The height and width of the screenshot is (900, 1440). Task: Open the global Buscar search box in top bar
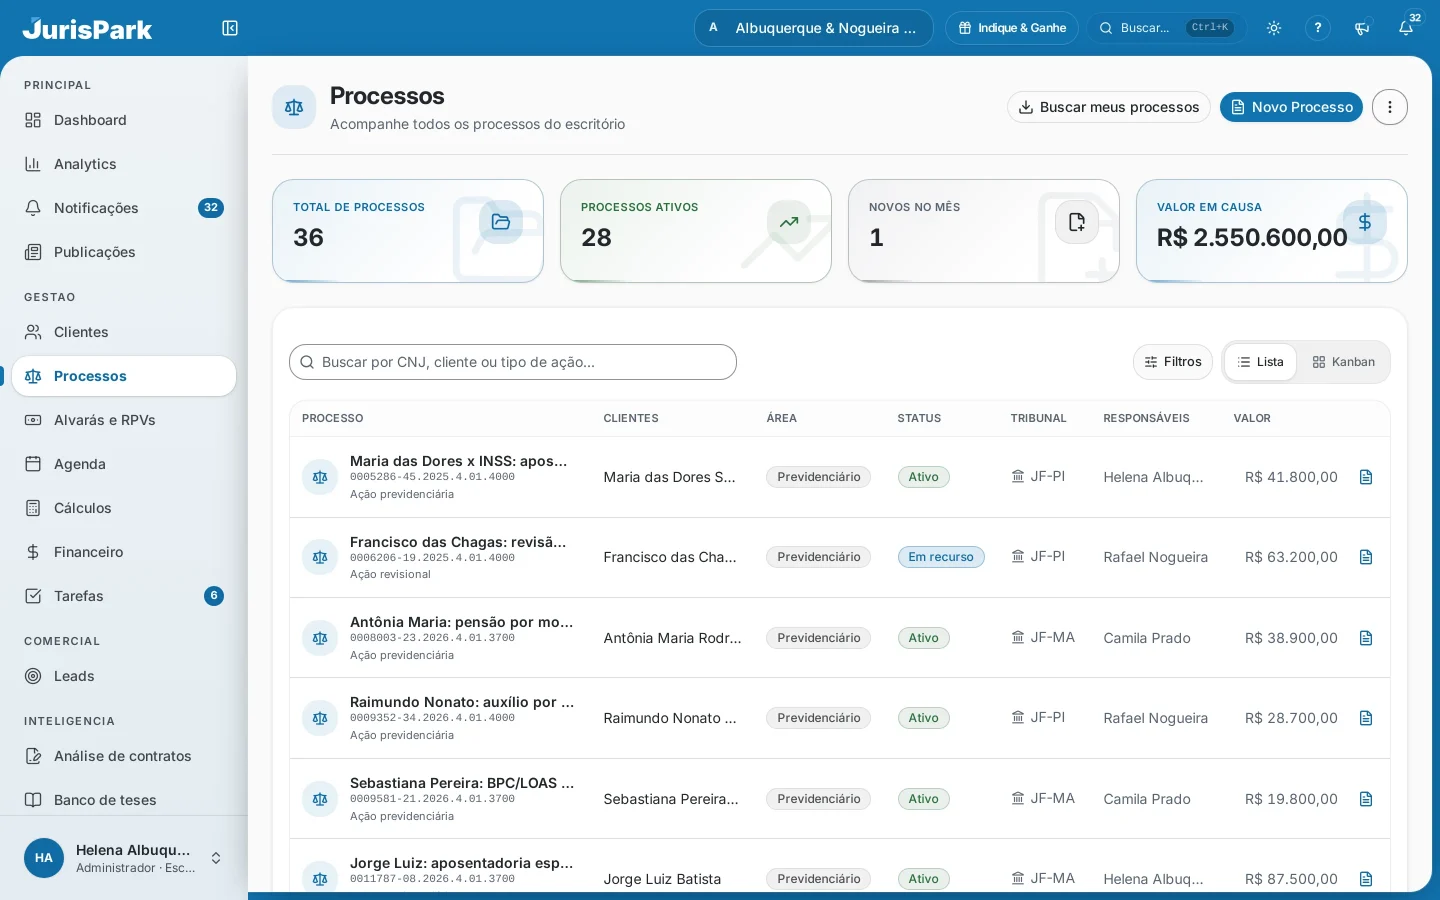pyautogui.click(x=1166, y=28)
